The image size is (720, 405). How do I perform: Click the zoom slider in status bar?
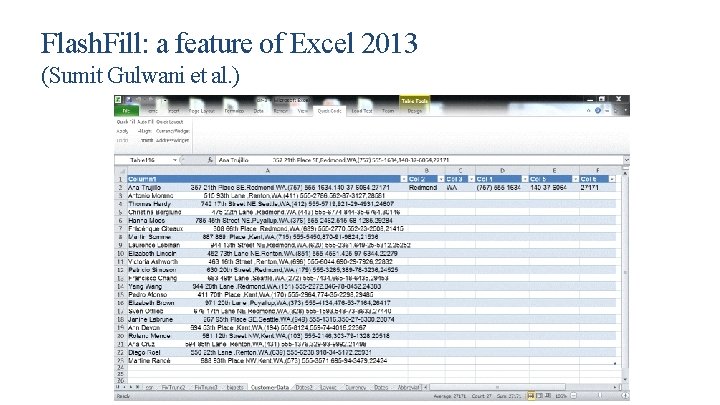599,396
